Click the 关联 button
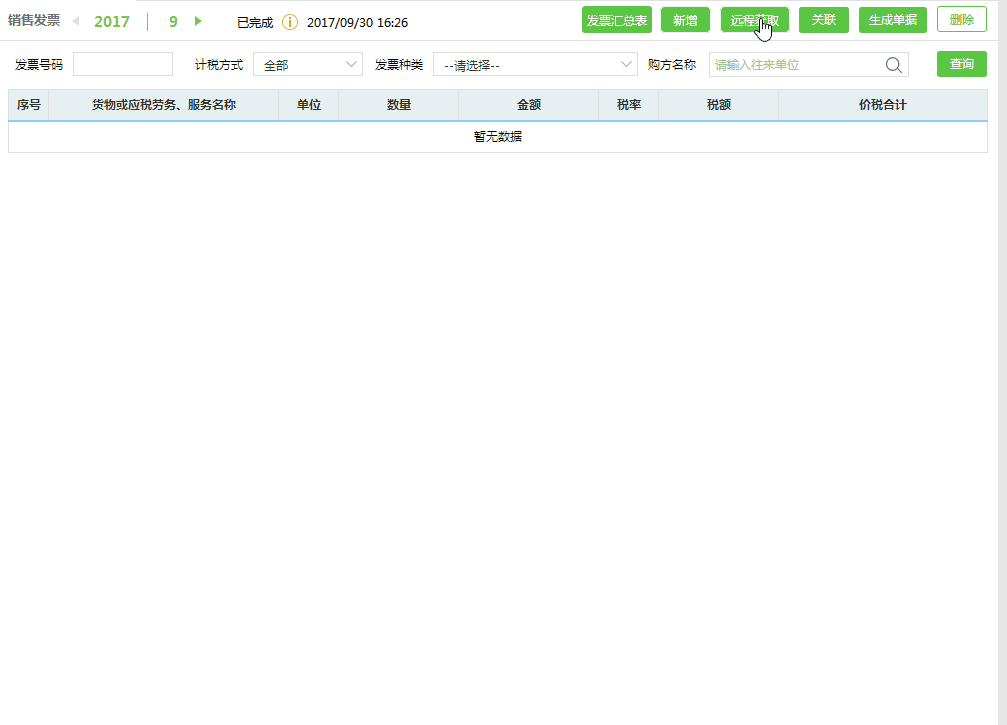This screenshot has height=725, width=1007. click(823, 19)
